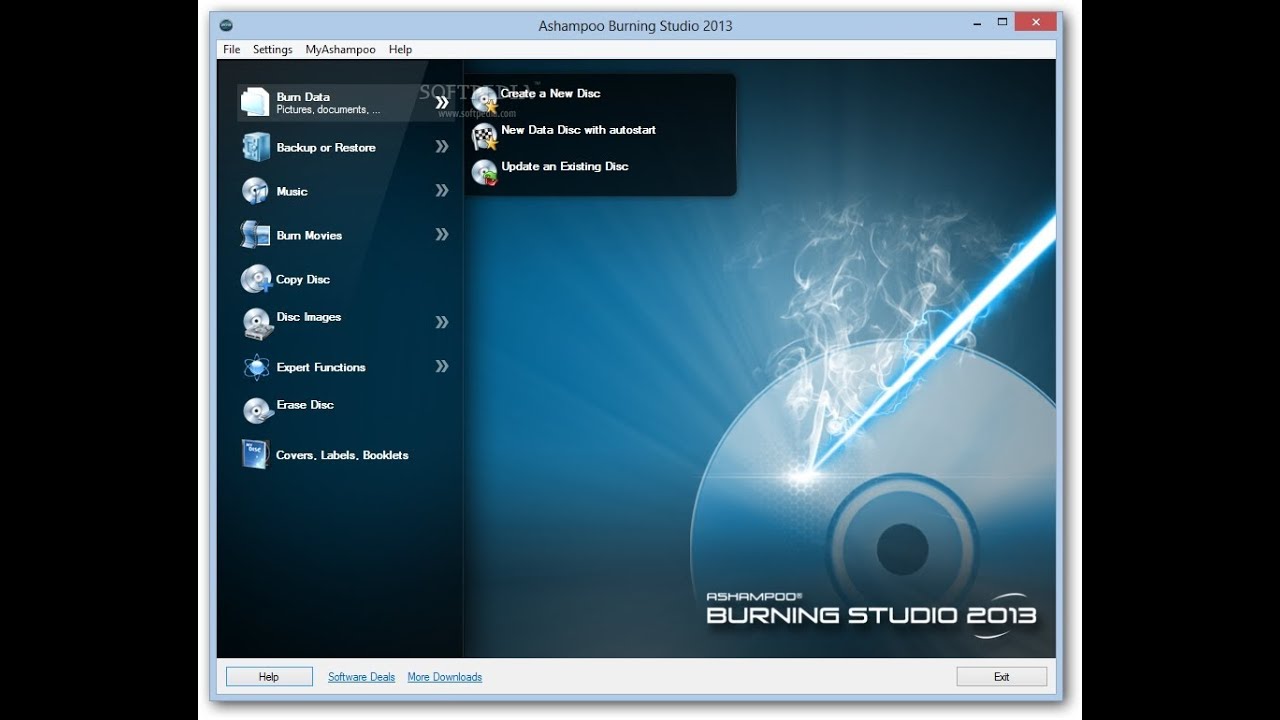The width and height of the screenshot is (1280, 720).
Task: Maximize the Ashampoo Burning Studio window
Action: [1001, 22]
